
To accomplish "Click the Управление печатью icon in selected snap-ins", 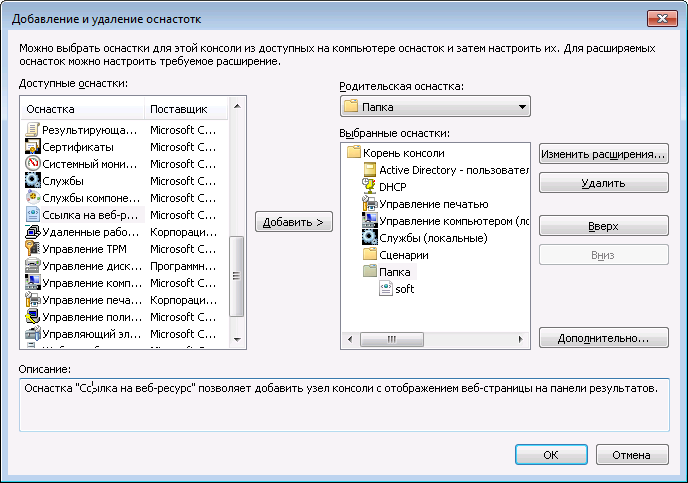I will (369, 204).
